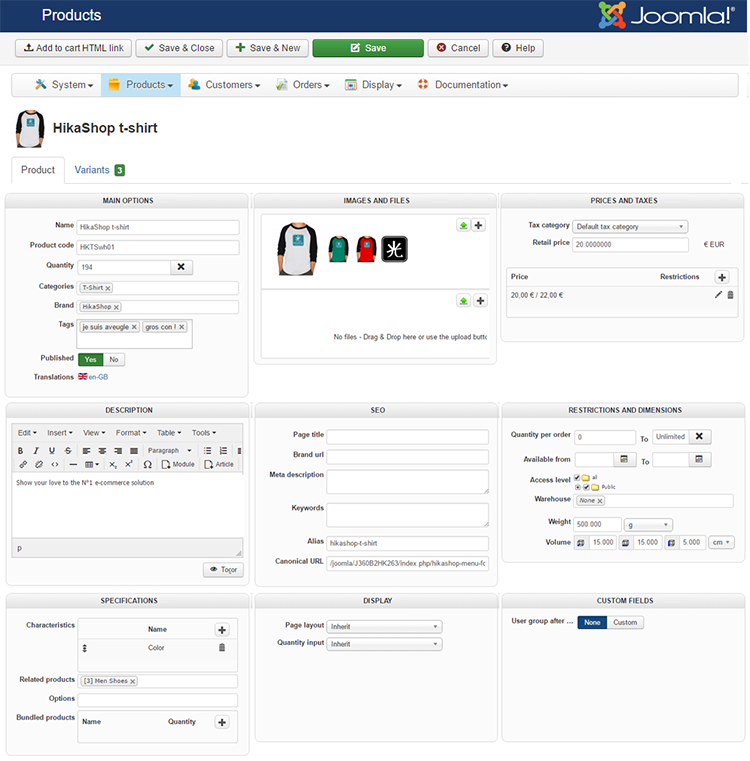This screenshot has height=761, width=750.
Task: Click Add to cart HTML link button
Action: (x=73, y=48)
